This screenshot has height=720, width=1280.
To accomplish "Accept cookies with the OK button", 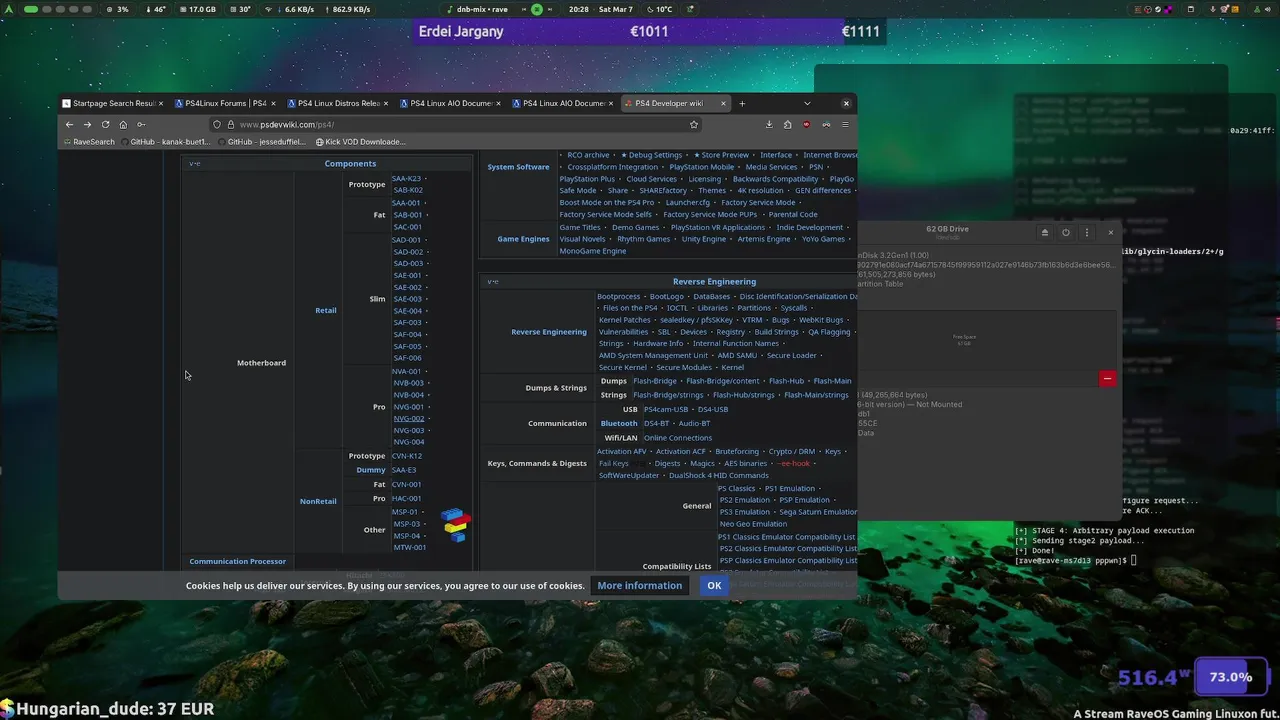I will [x=714, y=586].
